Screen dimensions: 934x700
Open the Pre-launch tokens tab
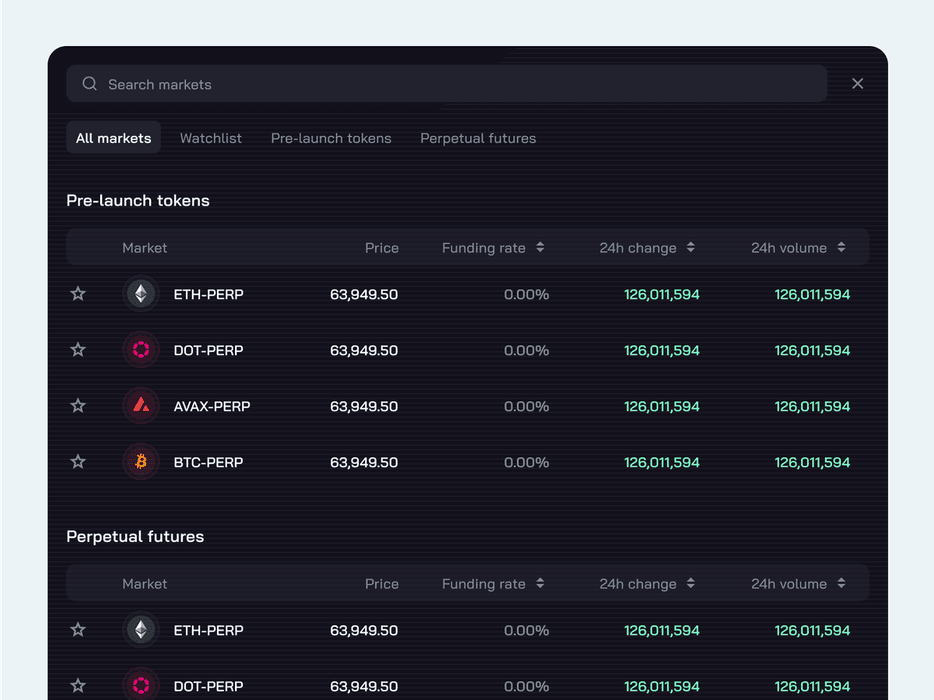[331, 138]
